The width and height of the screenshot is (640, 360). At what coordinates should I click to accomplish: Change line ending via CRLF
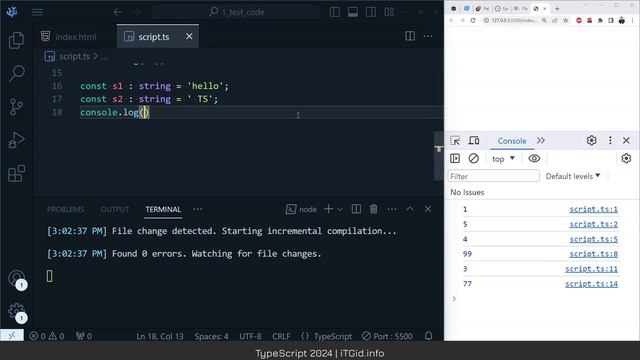(x=281, y=336)
